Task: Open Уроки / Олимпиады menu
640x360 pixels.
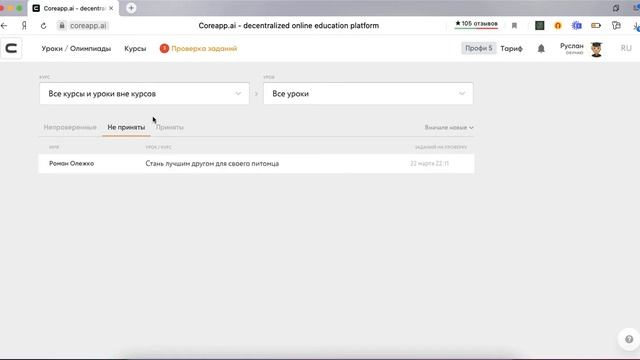Action: point(76,49)
